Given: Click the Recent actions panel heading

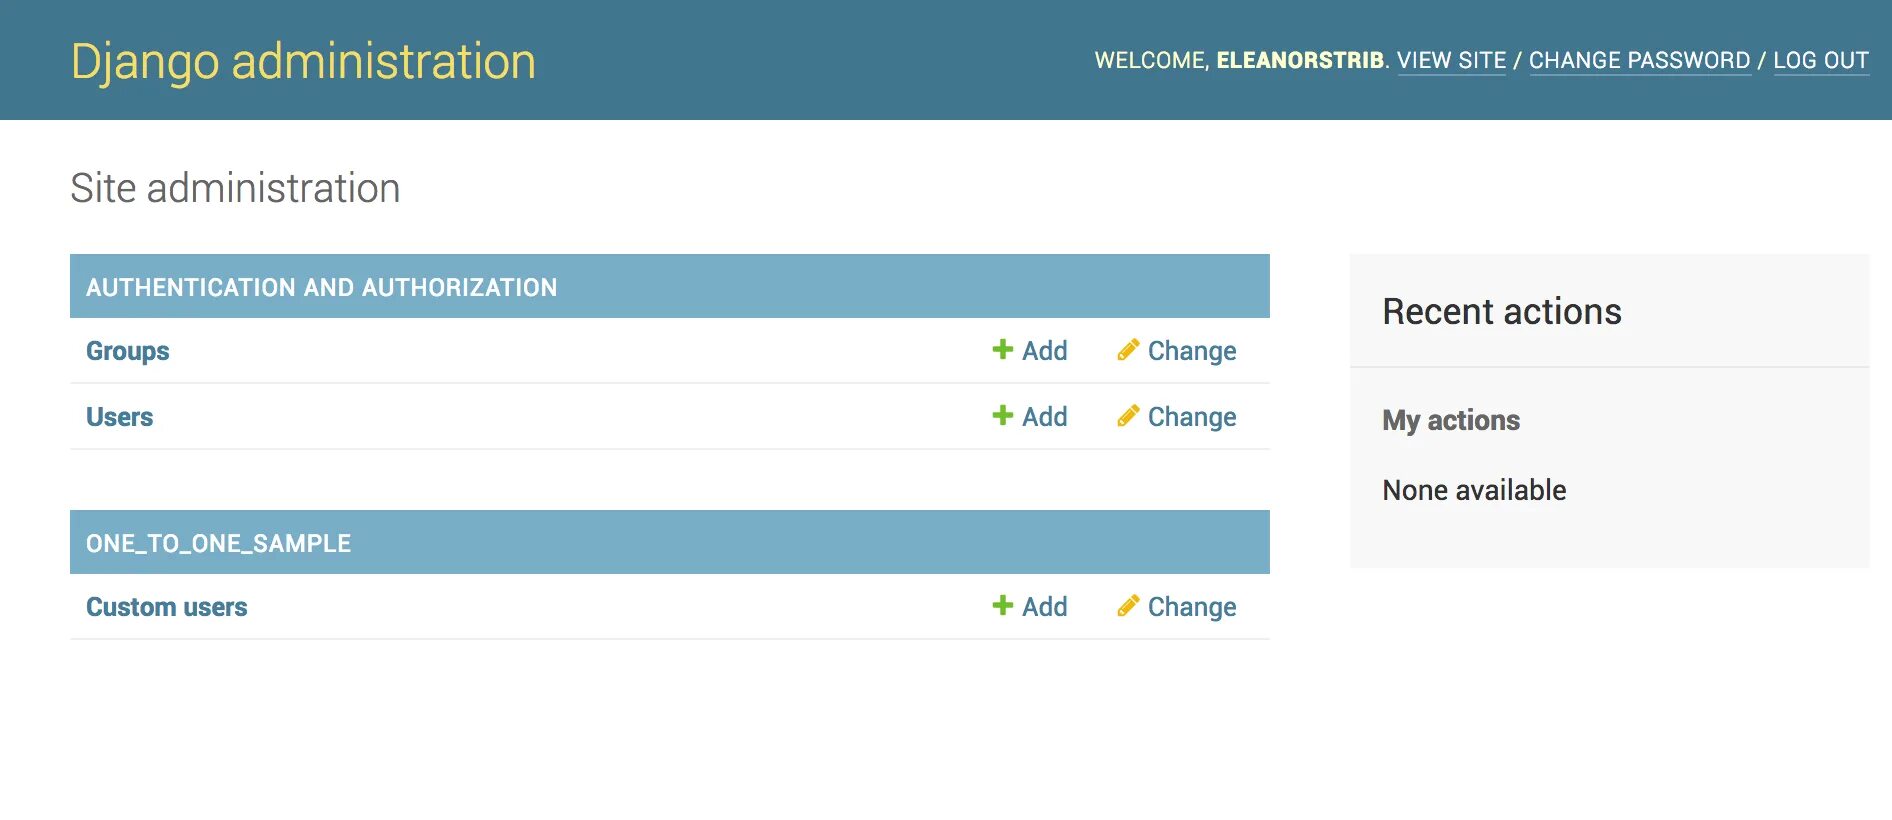Looking at the screenshot, I should 1501,312.
